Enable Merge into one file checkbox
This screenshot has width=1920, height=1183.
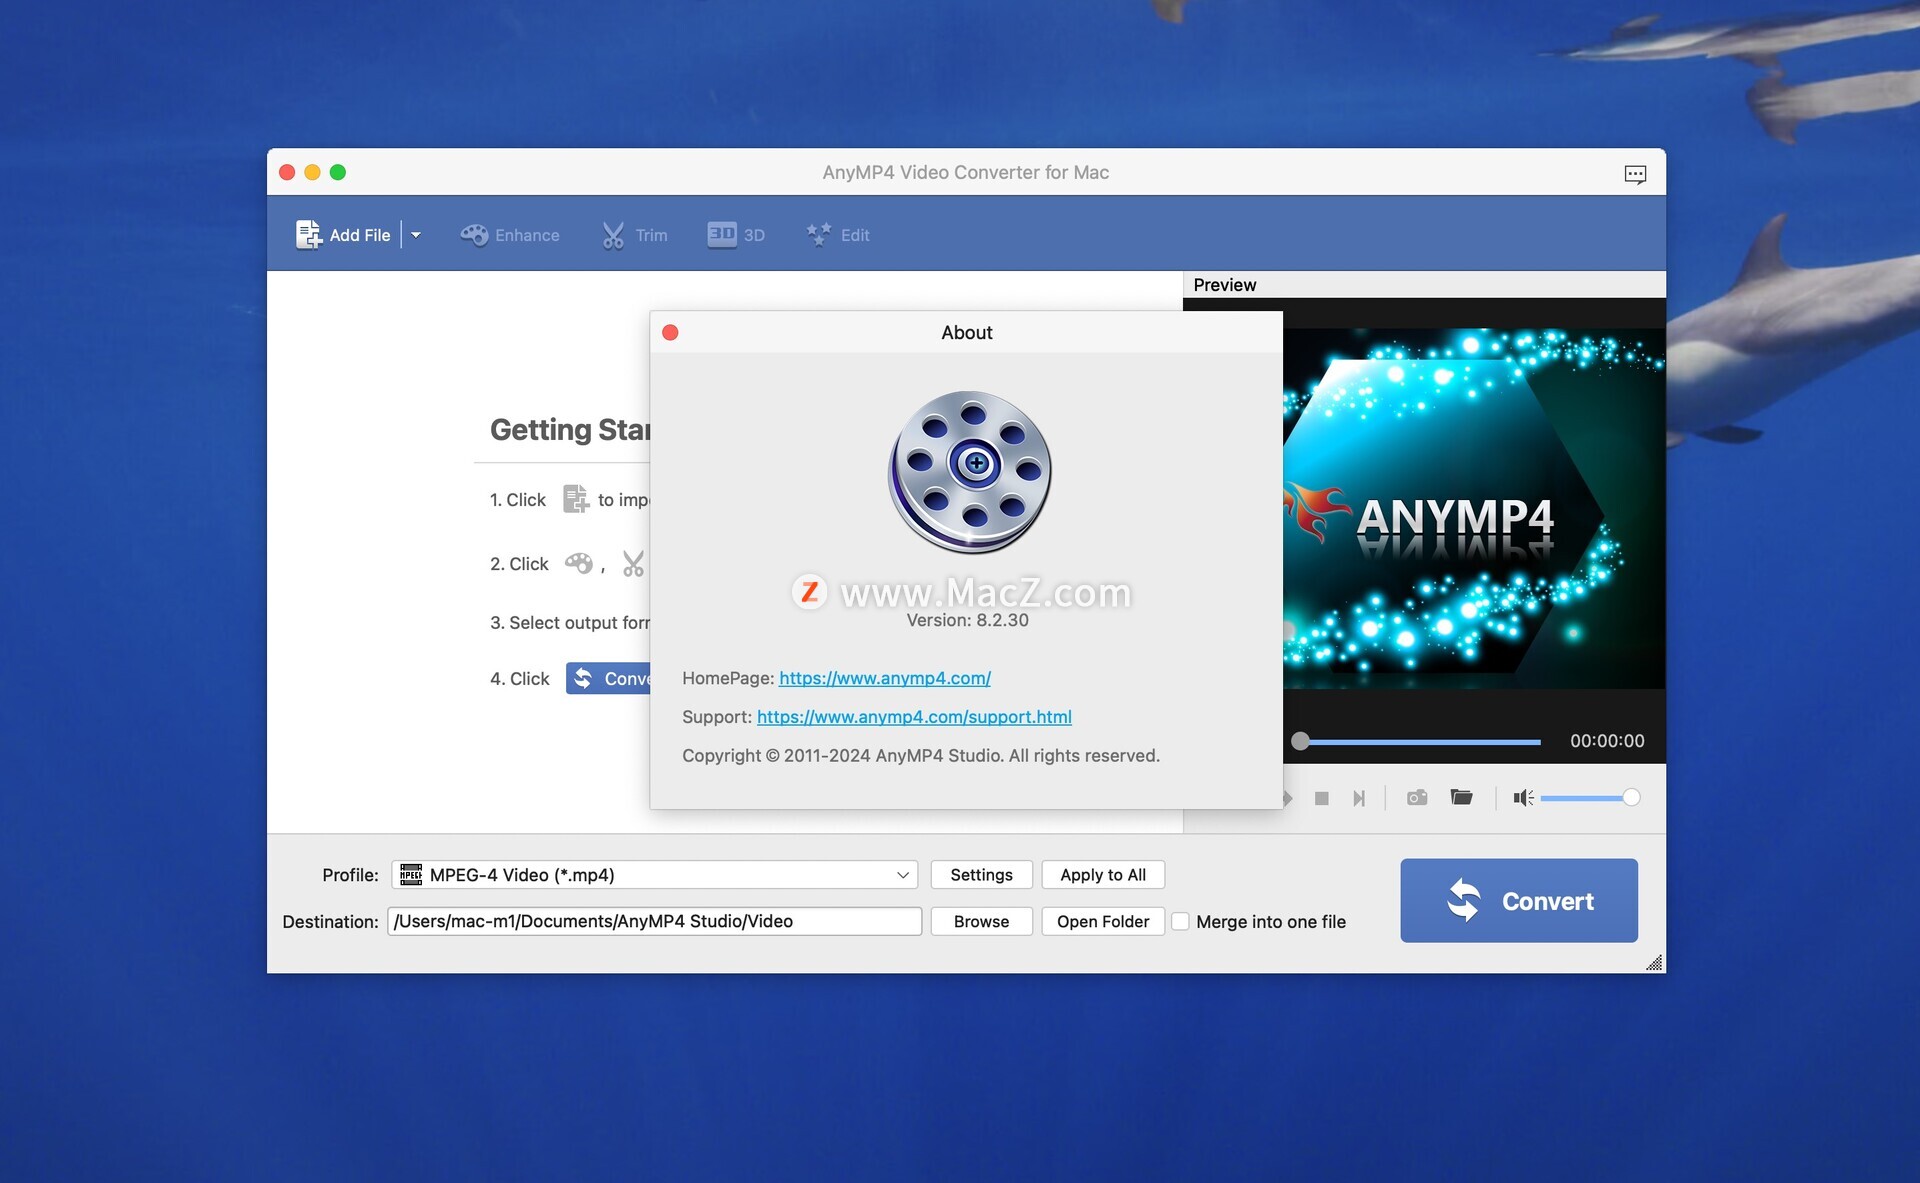[x=1180, y=921]
